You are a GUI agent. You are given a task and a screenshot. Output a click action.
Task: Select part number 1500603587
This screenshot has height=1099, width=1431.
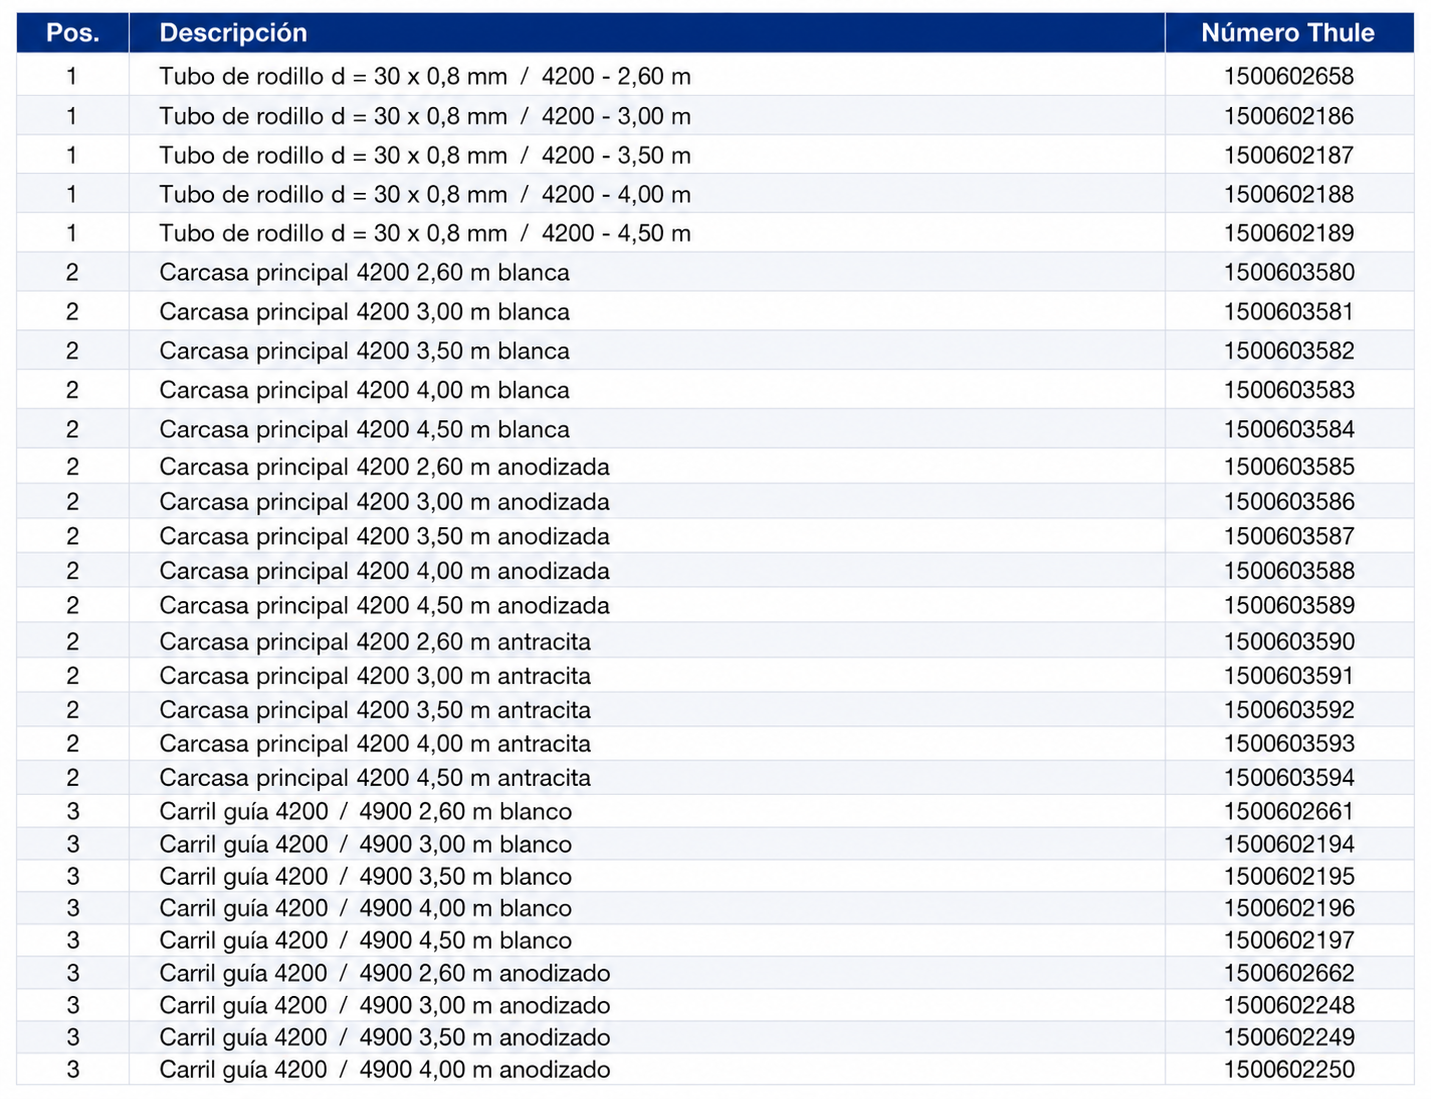[1289, 536]
